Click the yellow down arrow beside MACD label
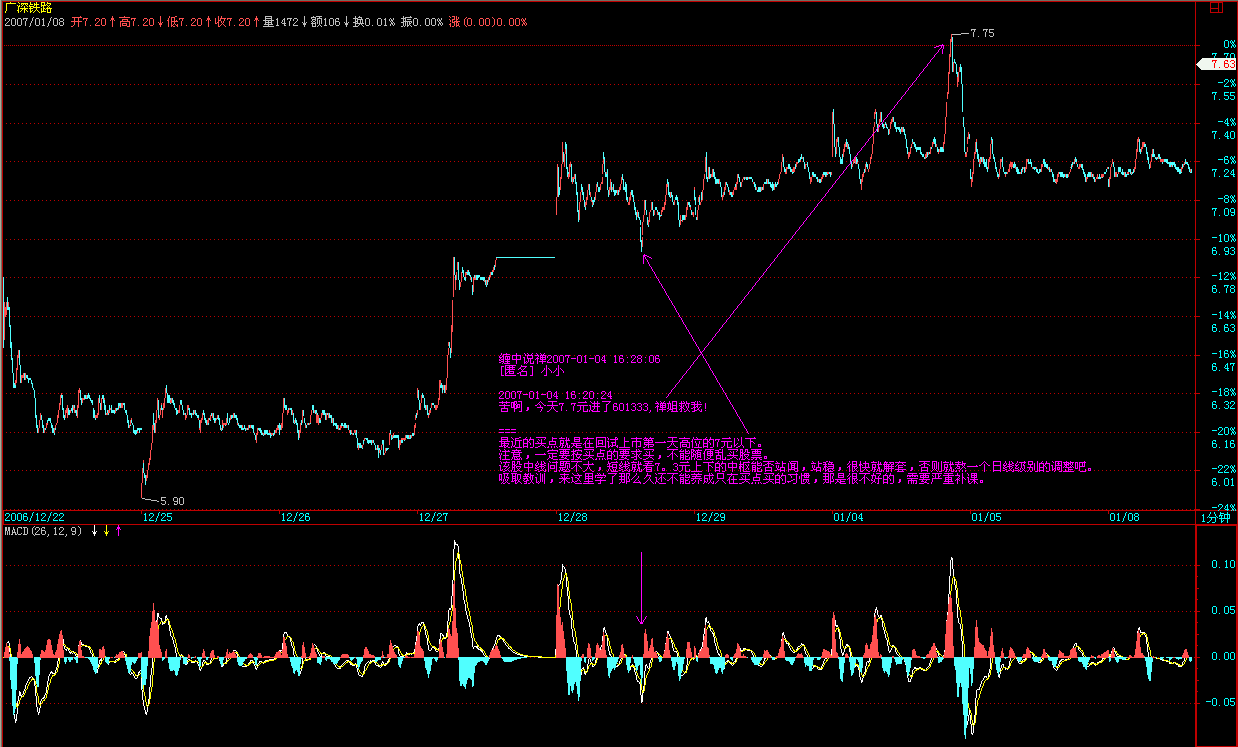Viewport: 1238px width, 747px height. (106, 530)
